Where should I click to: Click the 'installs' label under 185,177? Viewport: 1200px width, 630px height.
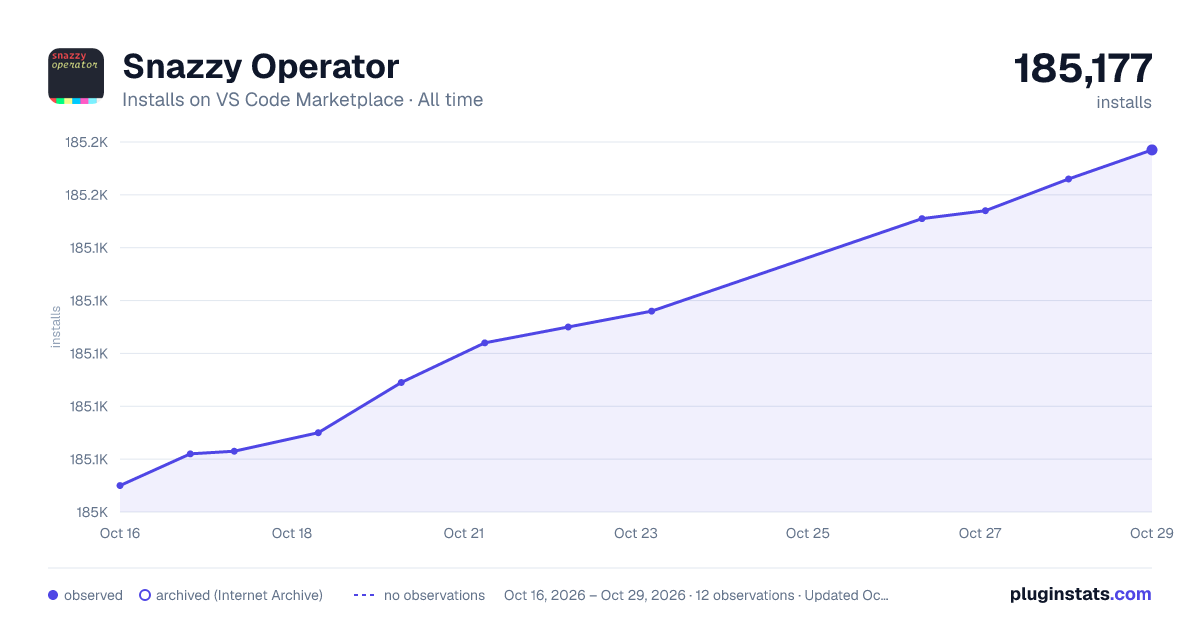[x=1124, y=103]
